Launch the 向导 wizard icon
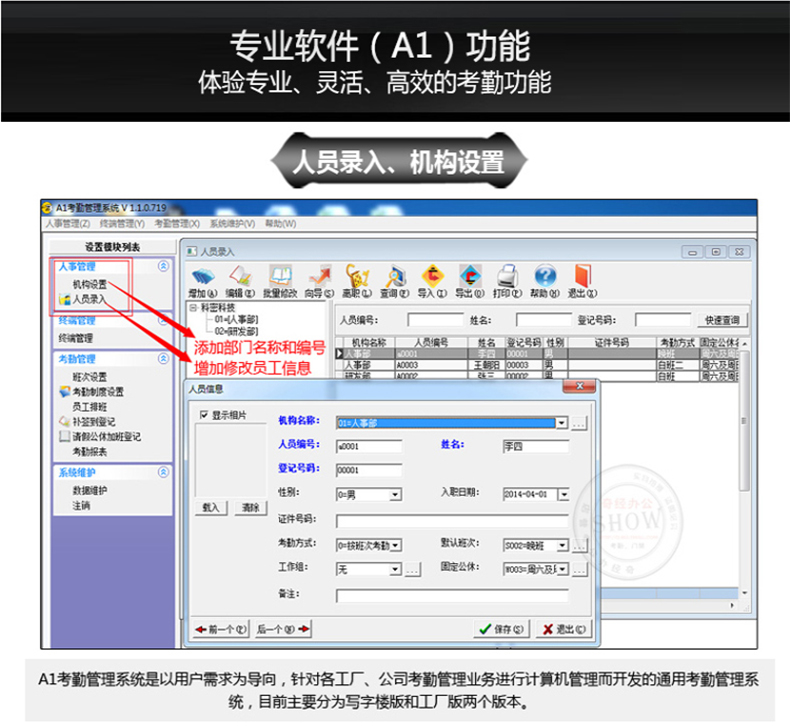Image resolution: width=790 pixels, height=726 pixels. [319, 281]
